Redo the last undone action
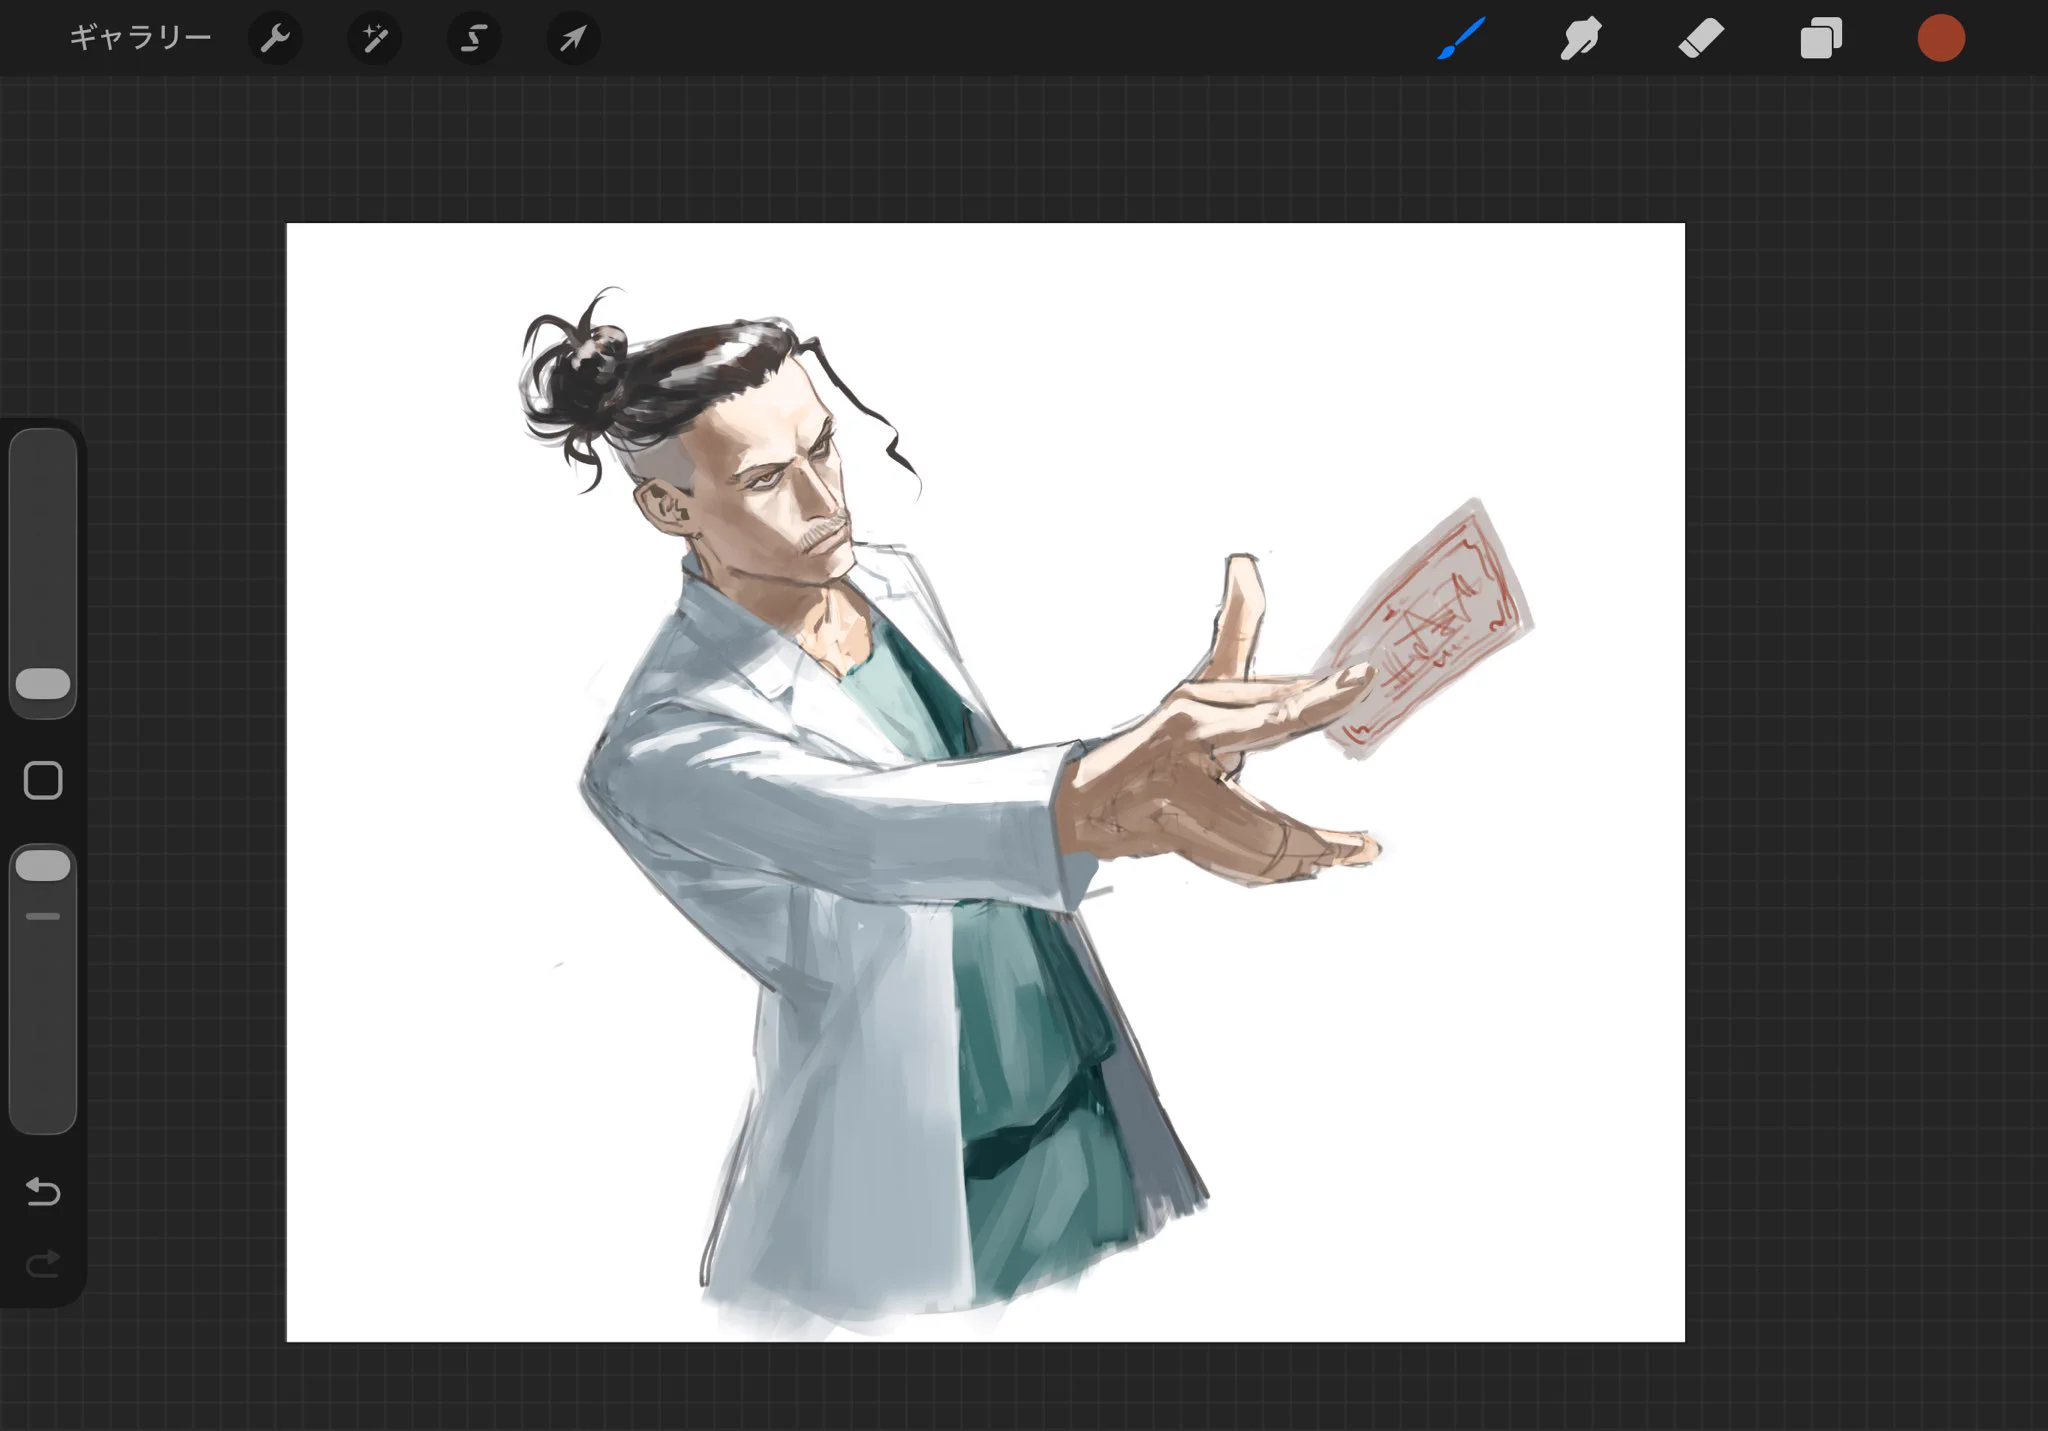2048x1431 pixels. click(x=43, y=1264)
